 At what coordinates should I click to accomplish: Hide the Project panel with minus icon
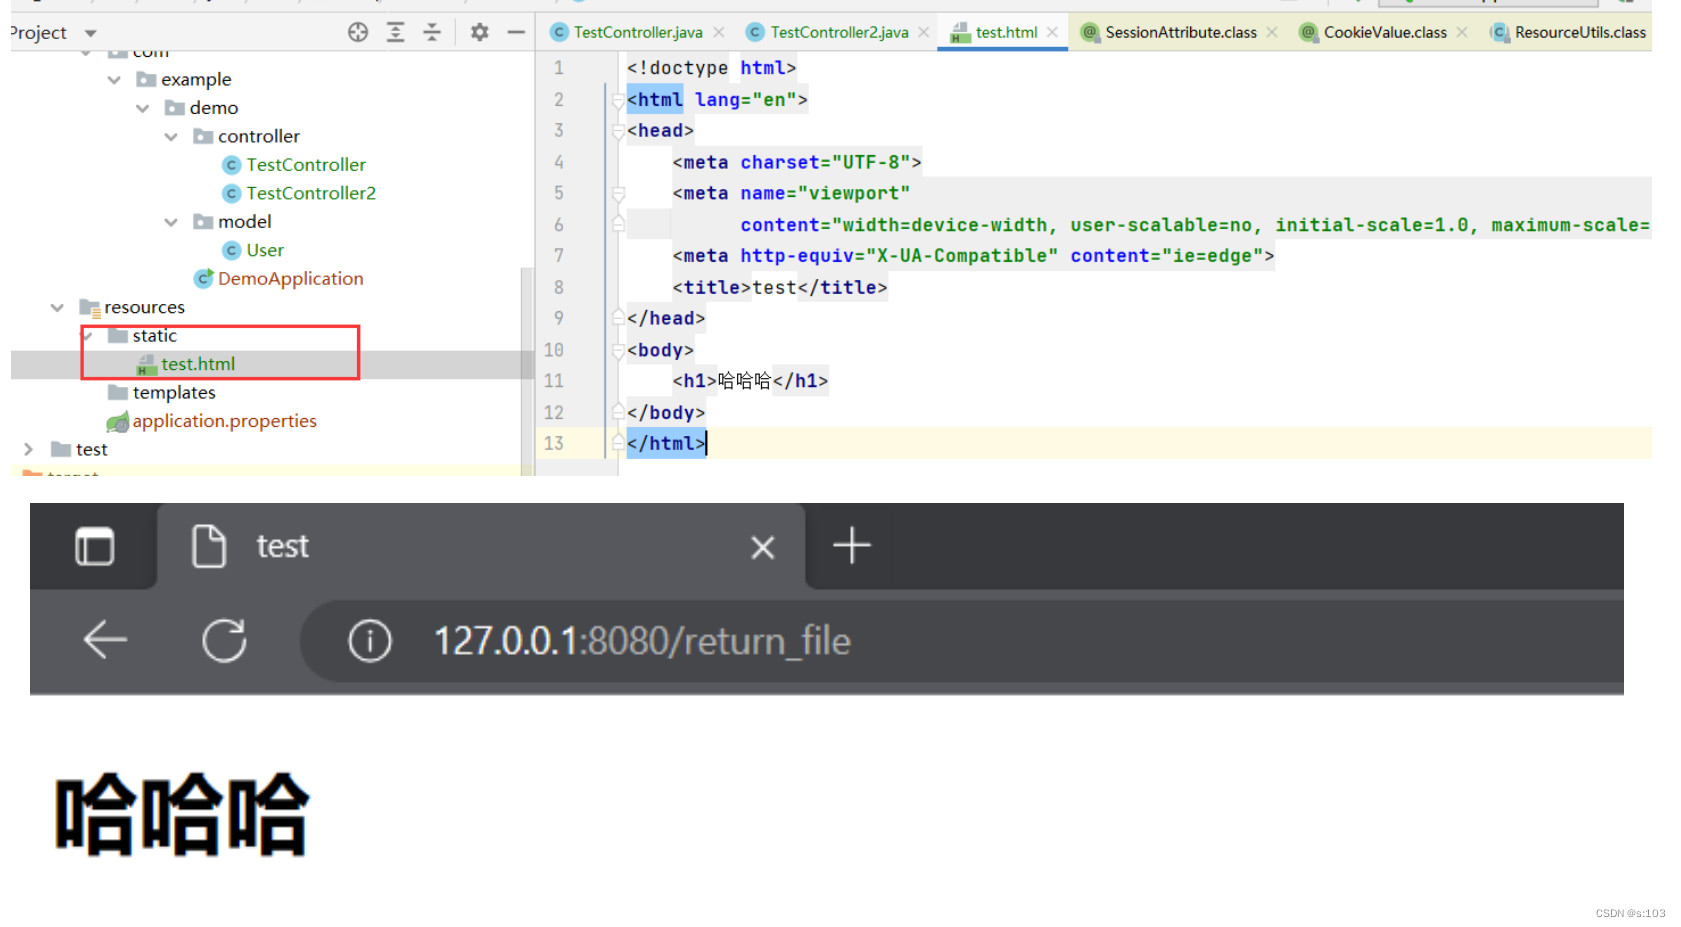pyautogui.click(x=516, y=32)
